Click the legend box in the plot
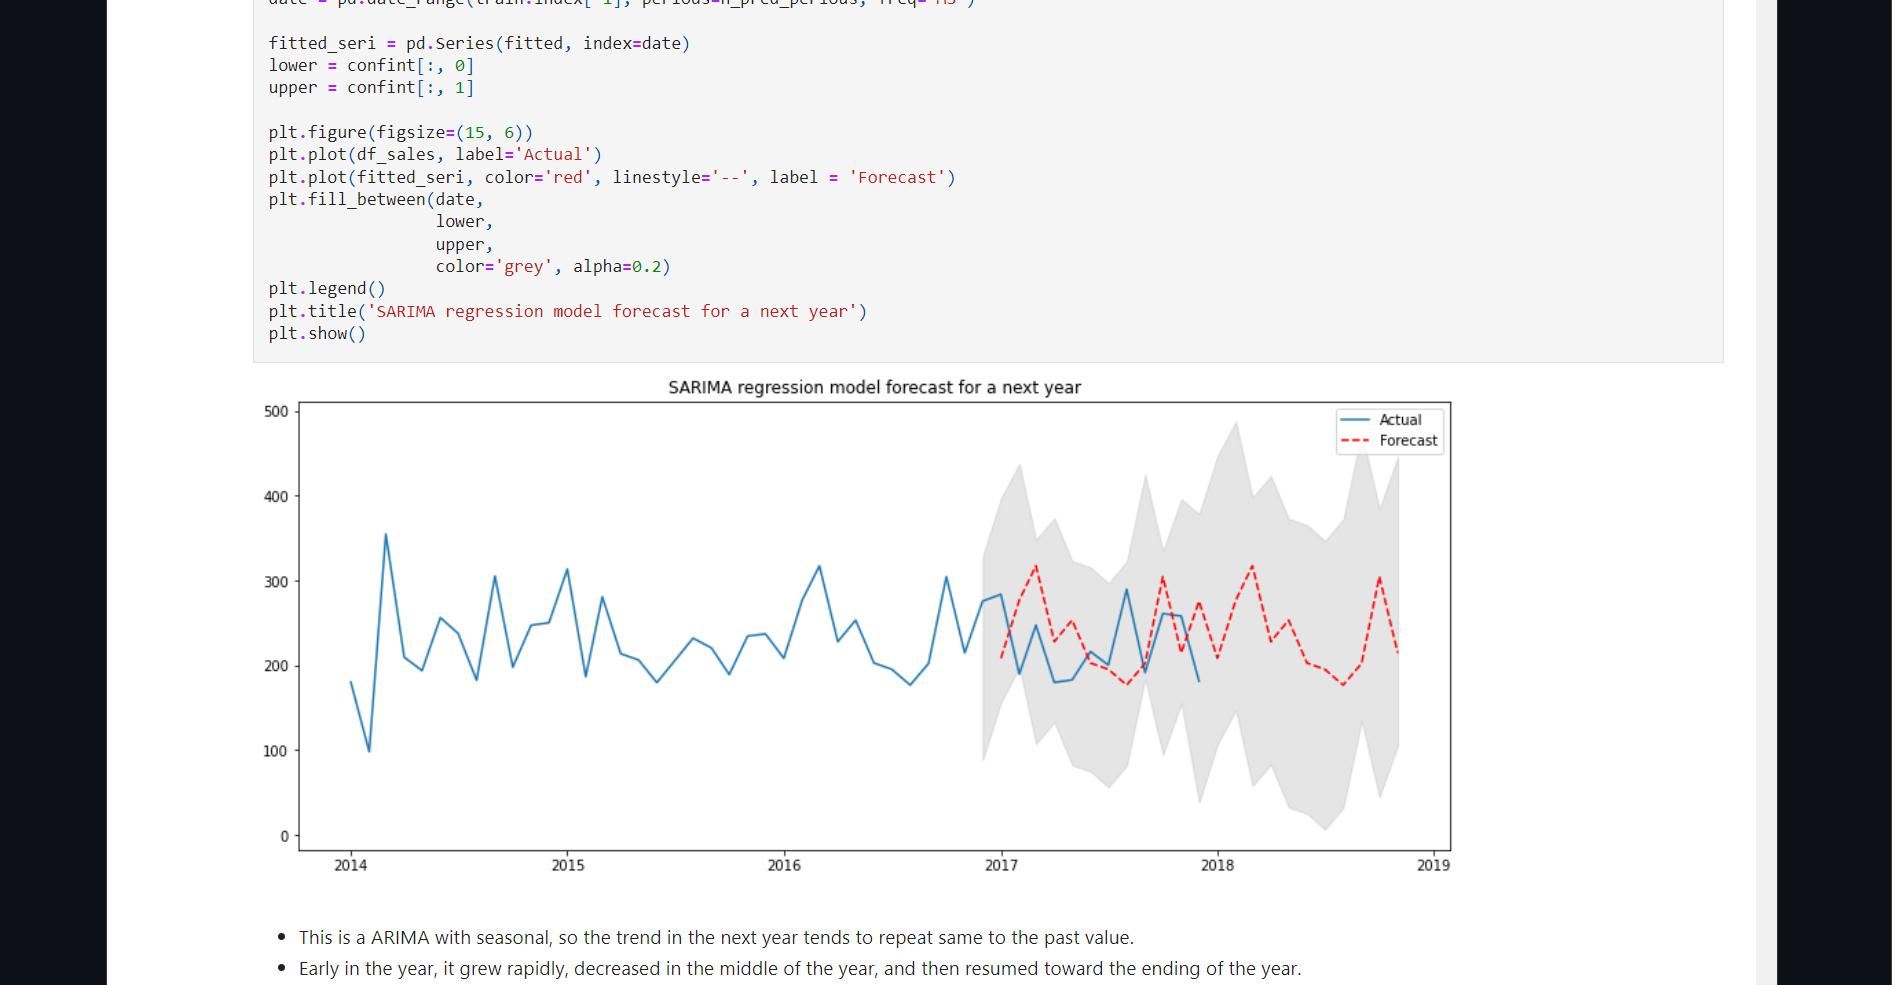 pos(1389,430)
